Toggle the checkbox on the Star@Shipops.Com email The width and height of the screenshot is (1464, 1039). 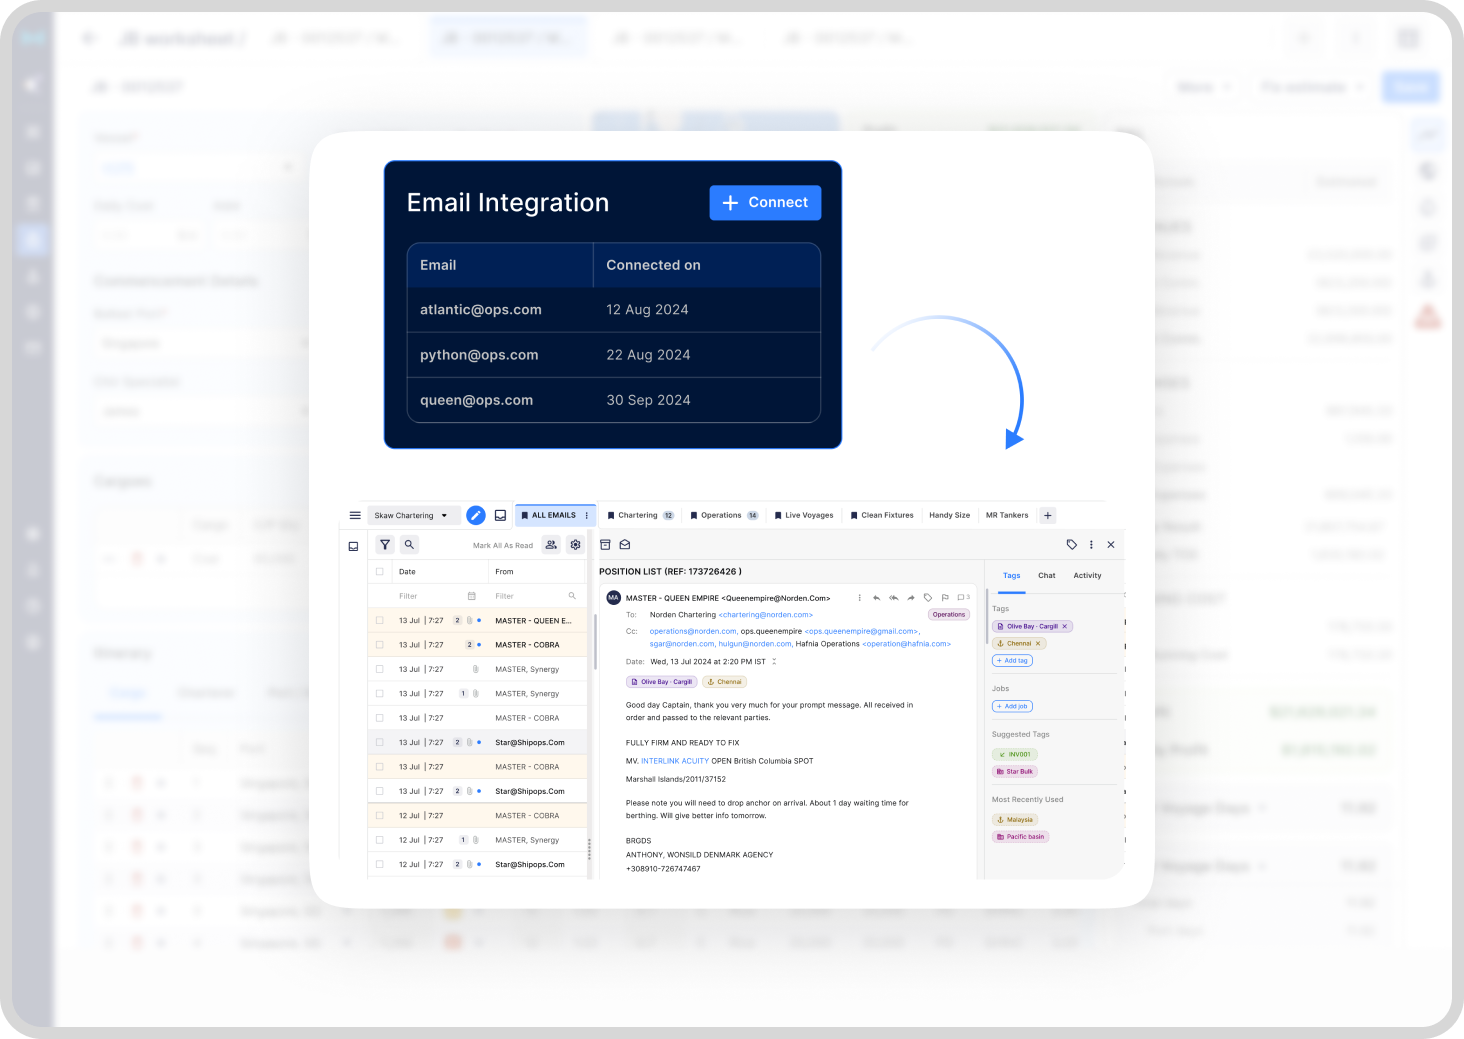(380, 742)
